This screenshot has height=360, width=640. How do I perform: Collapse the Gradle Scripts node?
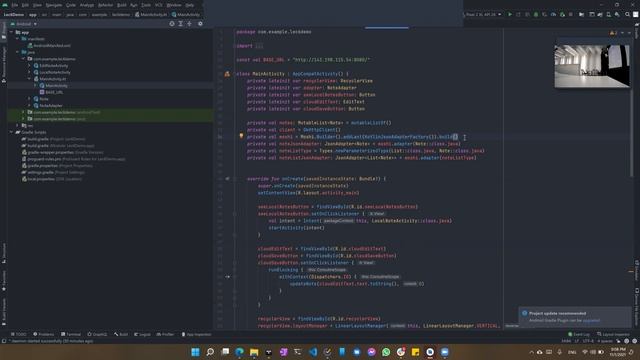(11, 132)
